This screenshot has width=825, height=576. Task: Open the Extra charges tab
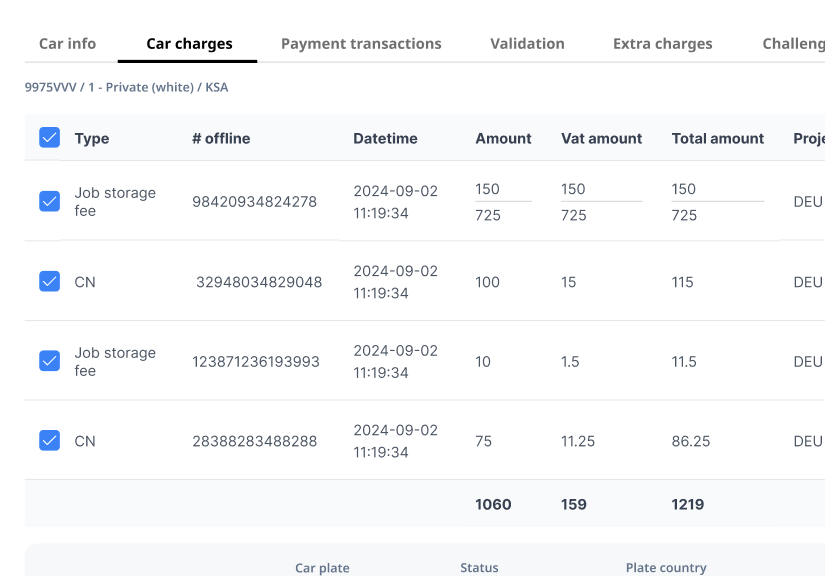(662, 44)
